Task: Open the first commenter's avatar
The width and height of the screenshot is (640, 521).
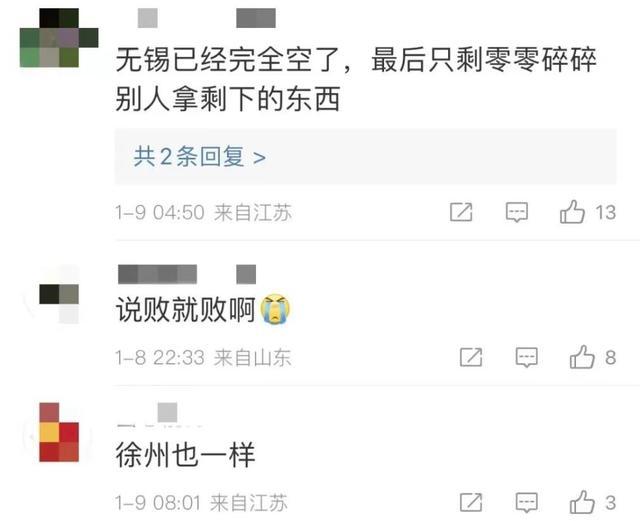Action: pos(59,38)
